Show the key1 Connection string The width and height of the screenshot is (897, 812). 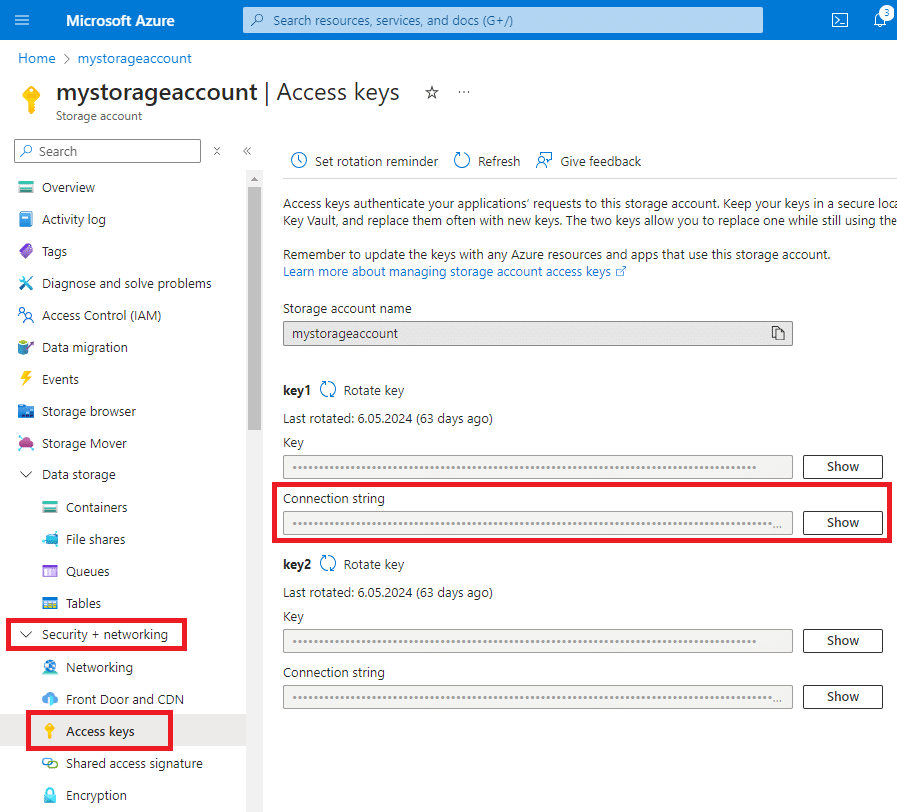click(842, 522)
